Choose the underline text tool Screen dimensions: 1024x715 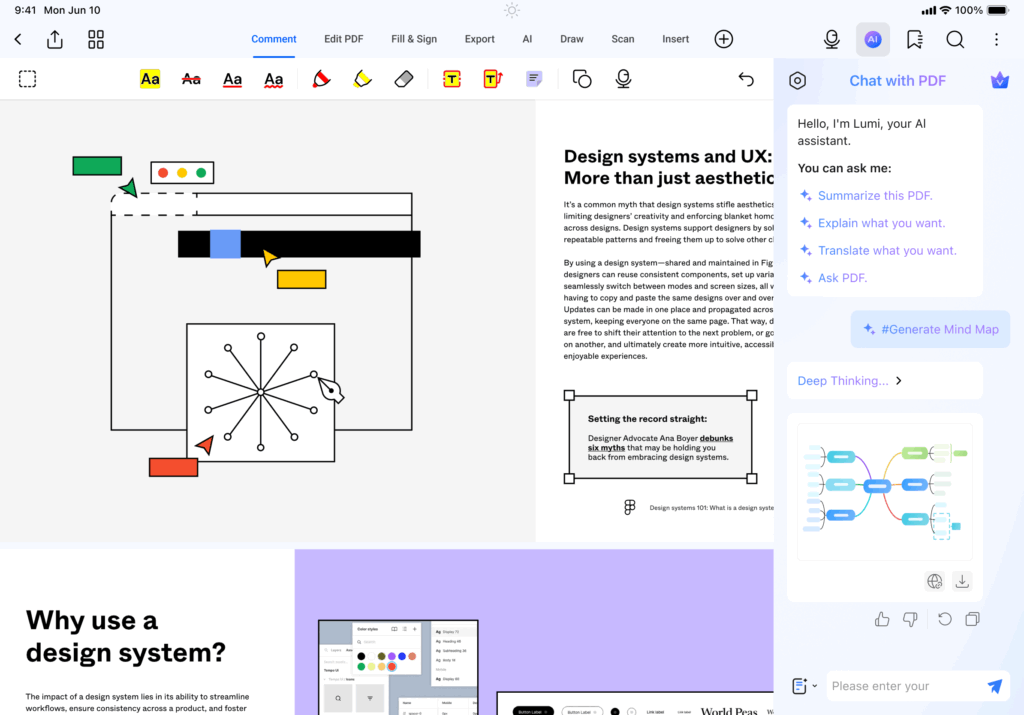(232, 79)
